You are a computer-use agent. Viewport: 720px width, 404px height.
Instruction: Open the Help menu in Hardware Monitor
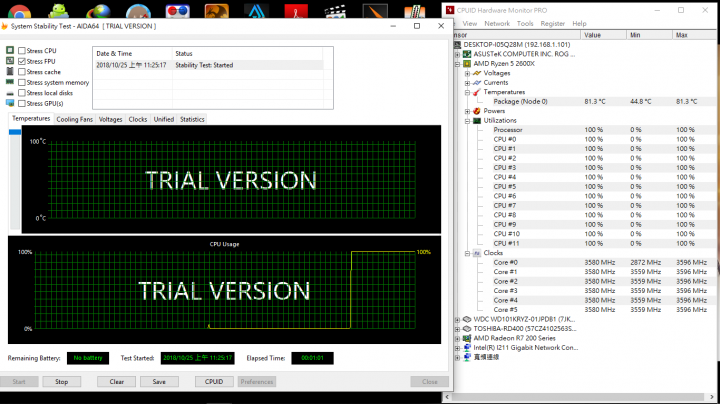tap(579, 23)
